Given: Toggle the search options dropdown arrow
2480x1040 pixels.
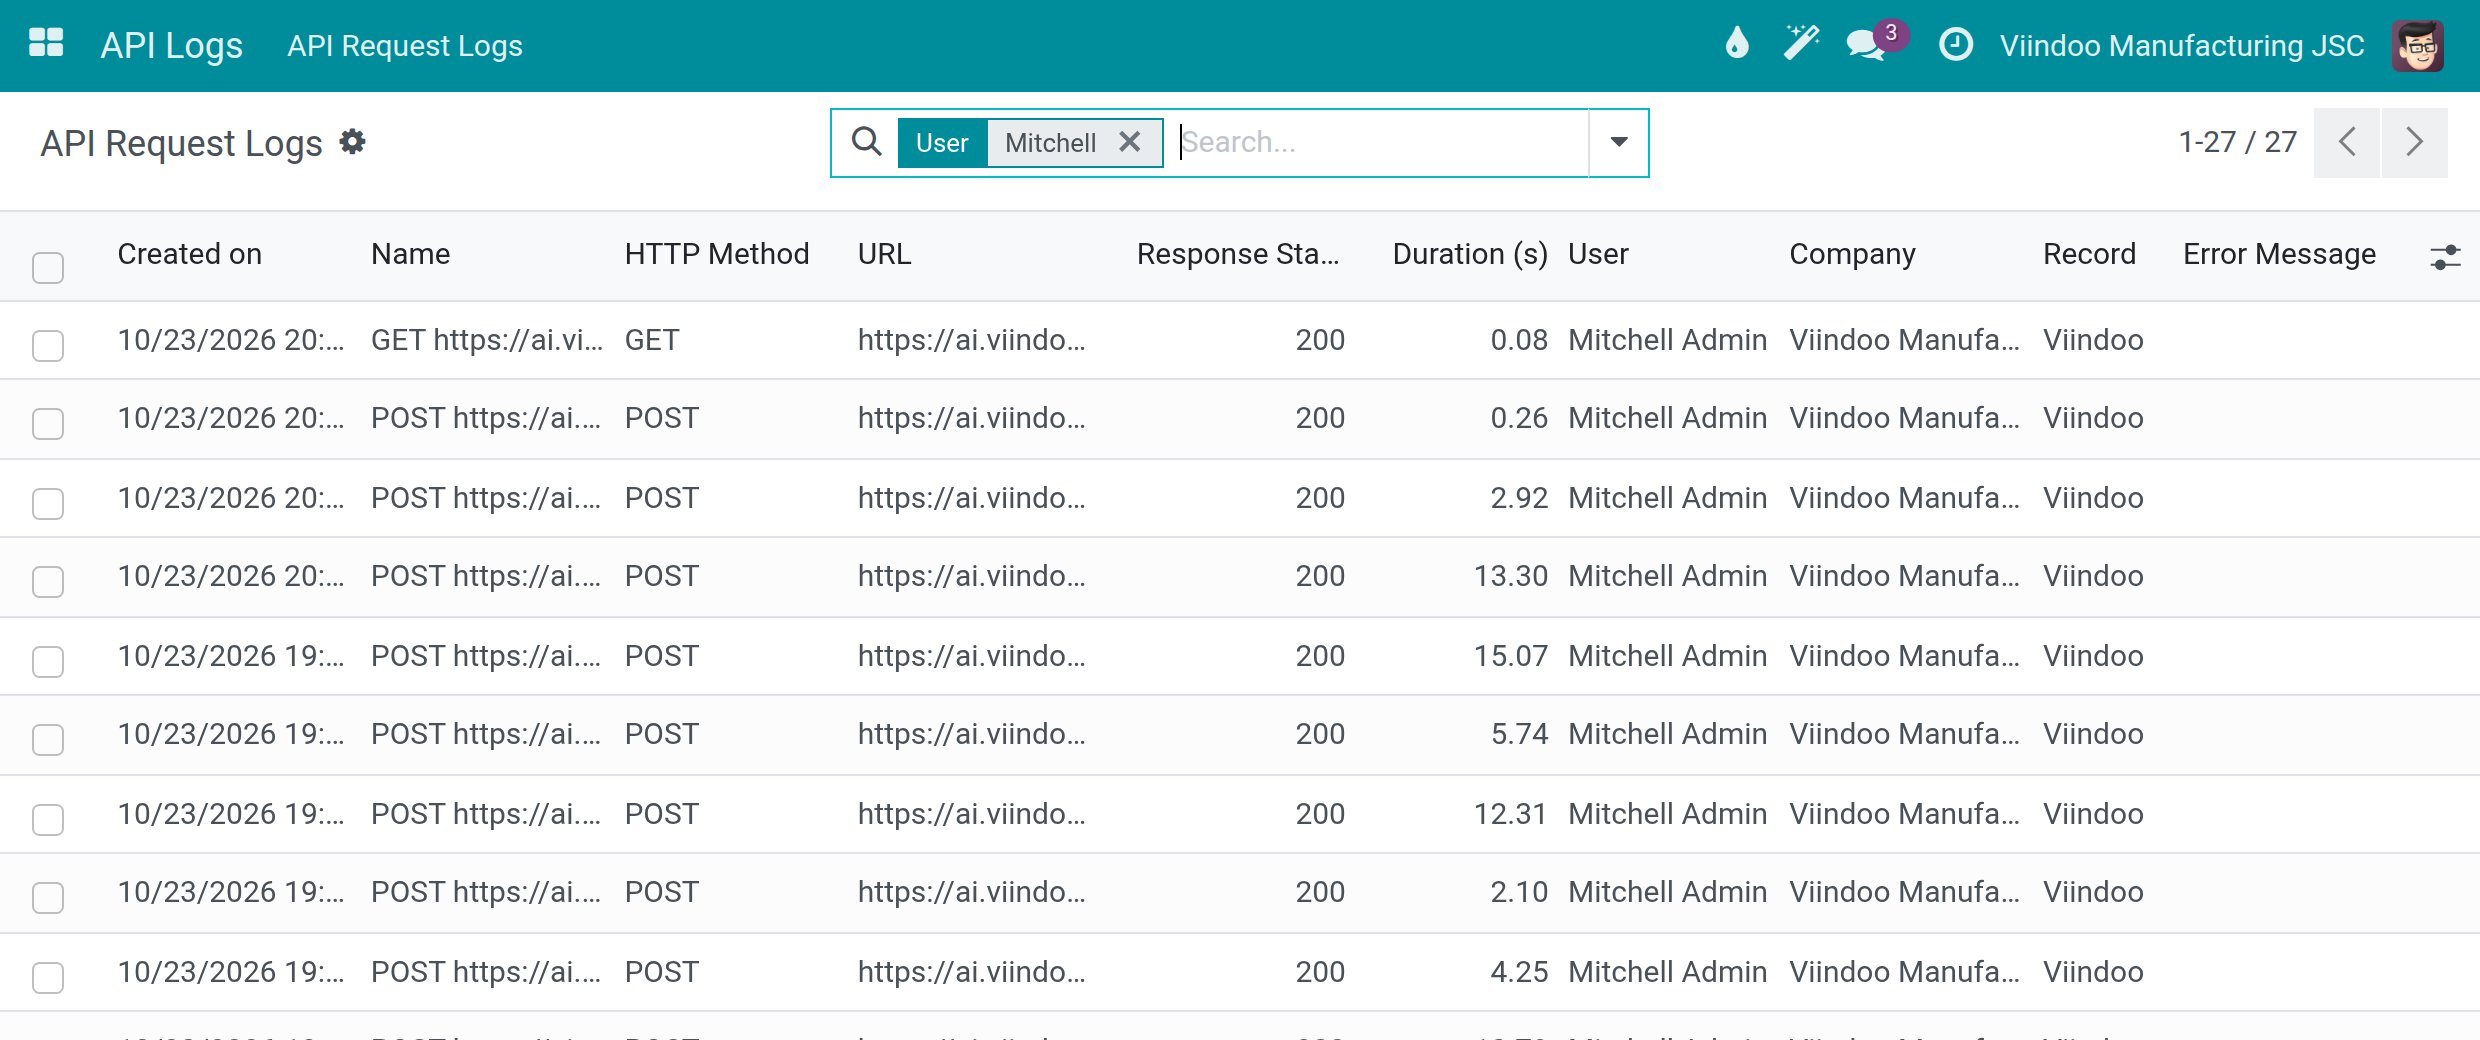Looking at the screenshot, I should (1619, 142).
